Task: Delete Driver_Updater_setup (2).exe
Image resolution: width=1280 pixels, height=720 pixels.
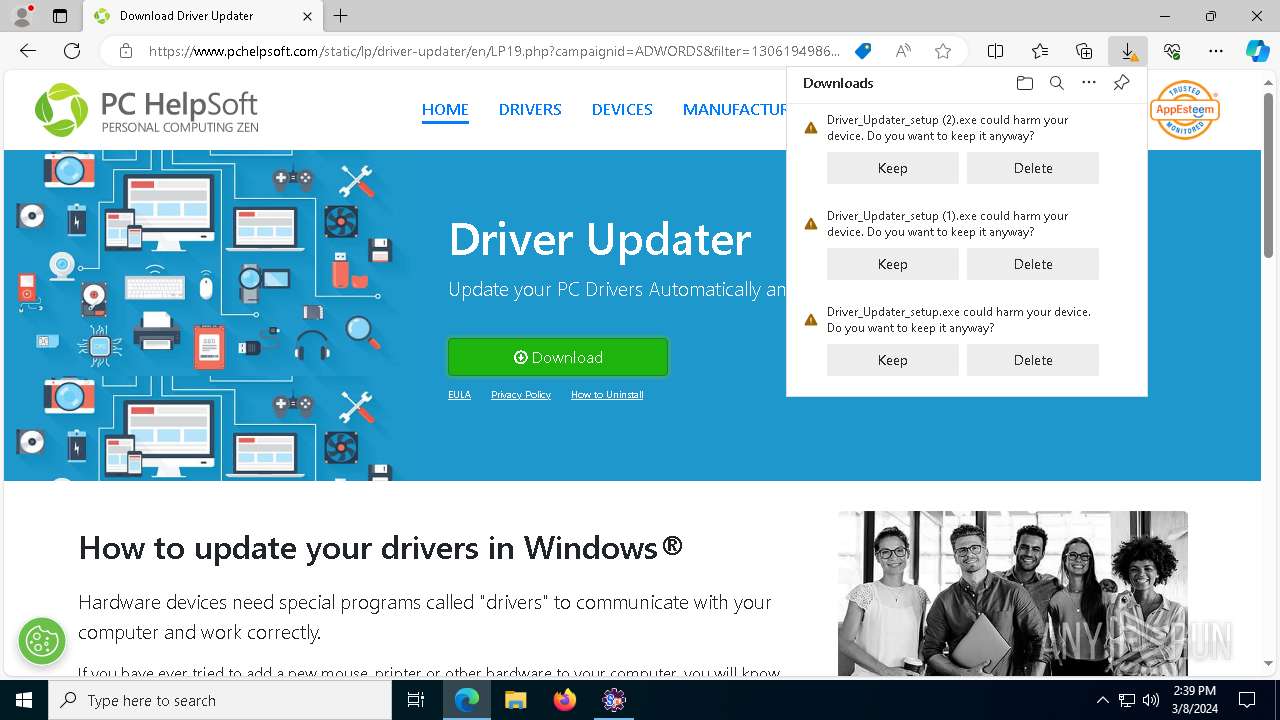Action: click(x=1033, y=168)
